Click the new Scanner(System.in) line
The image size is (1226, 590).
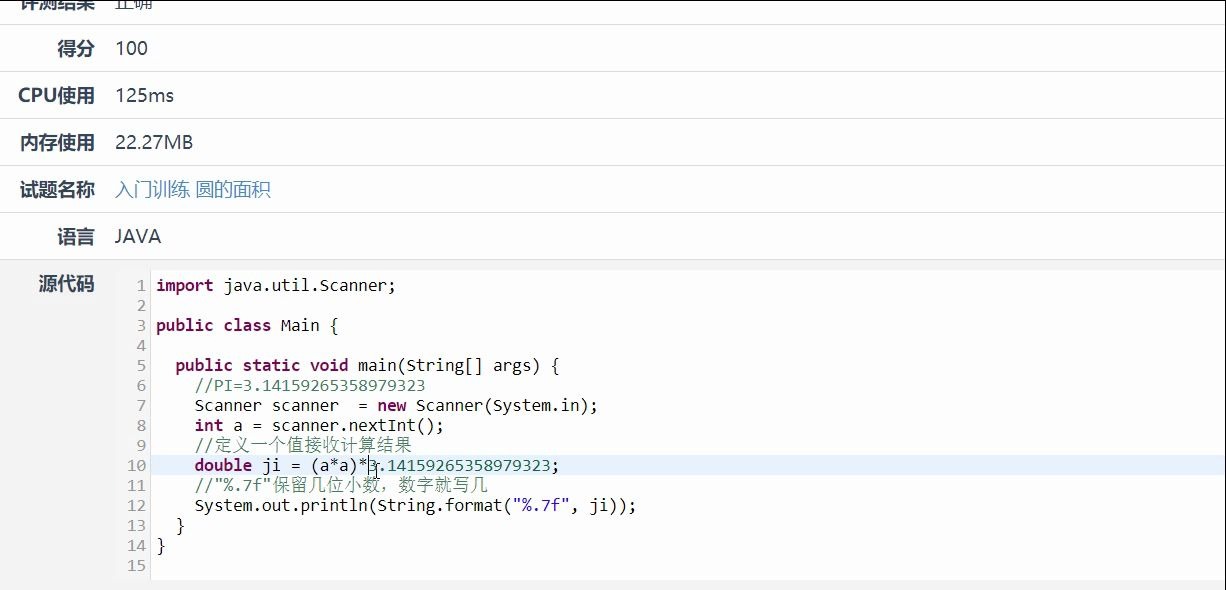tap(396, 406)
